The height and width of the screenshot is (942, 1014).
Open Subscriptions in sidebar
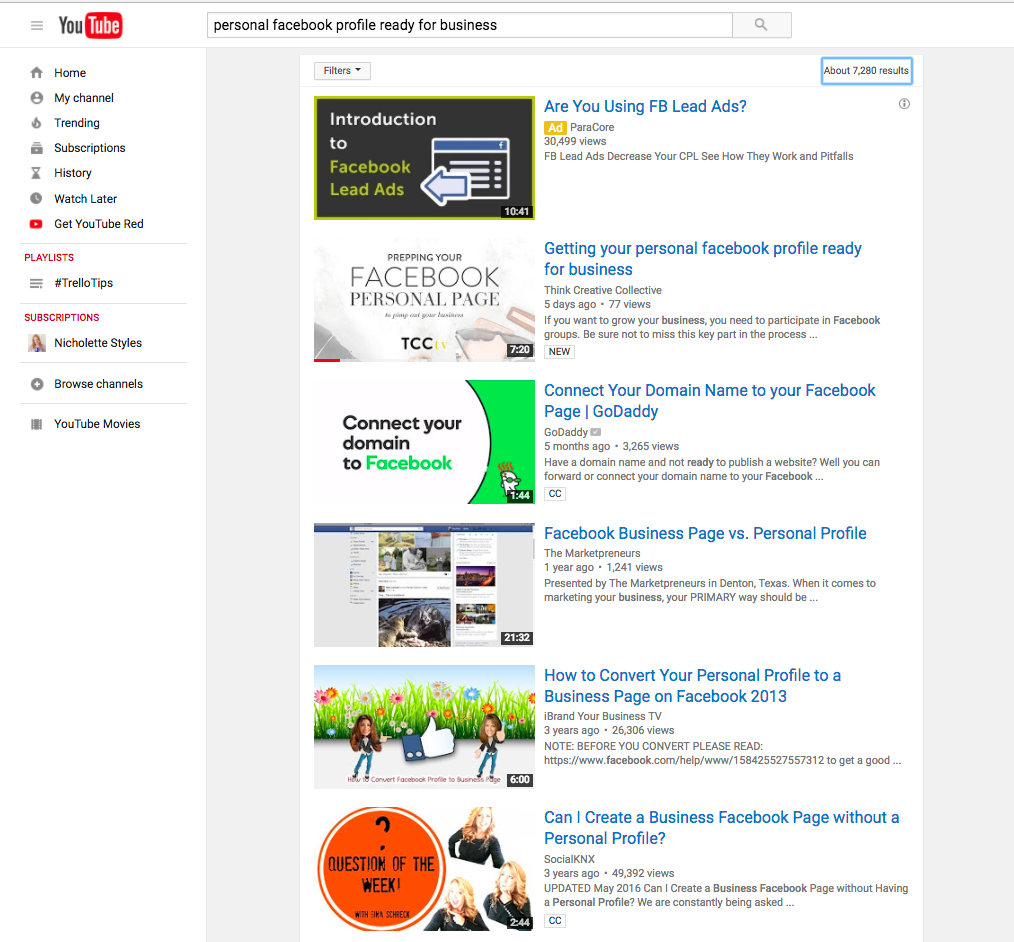(90, 148)
